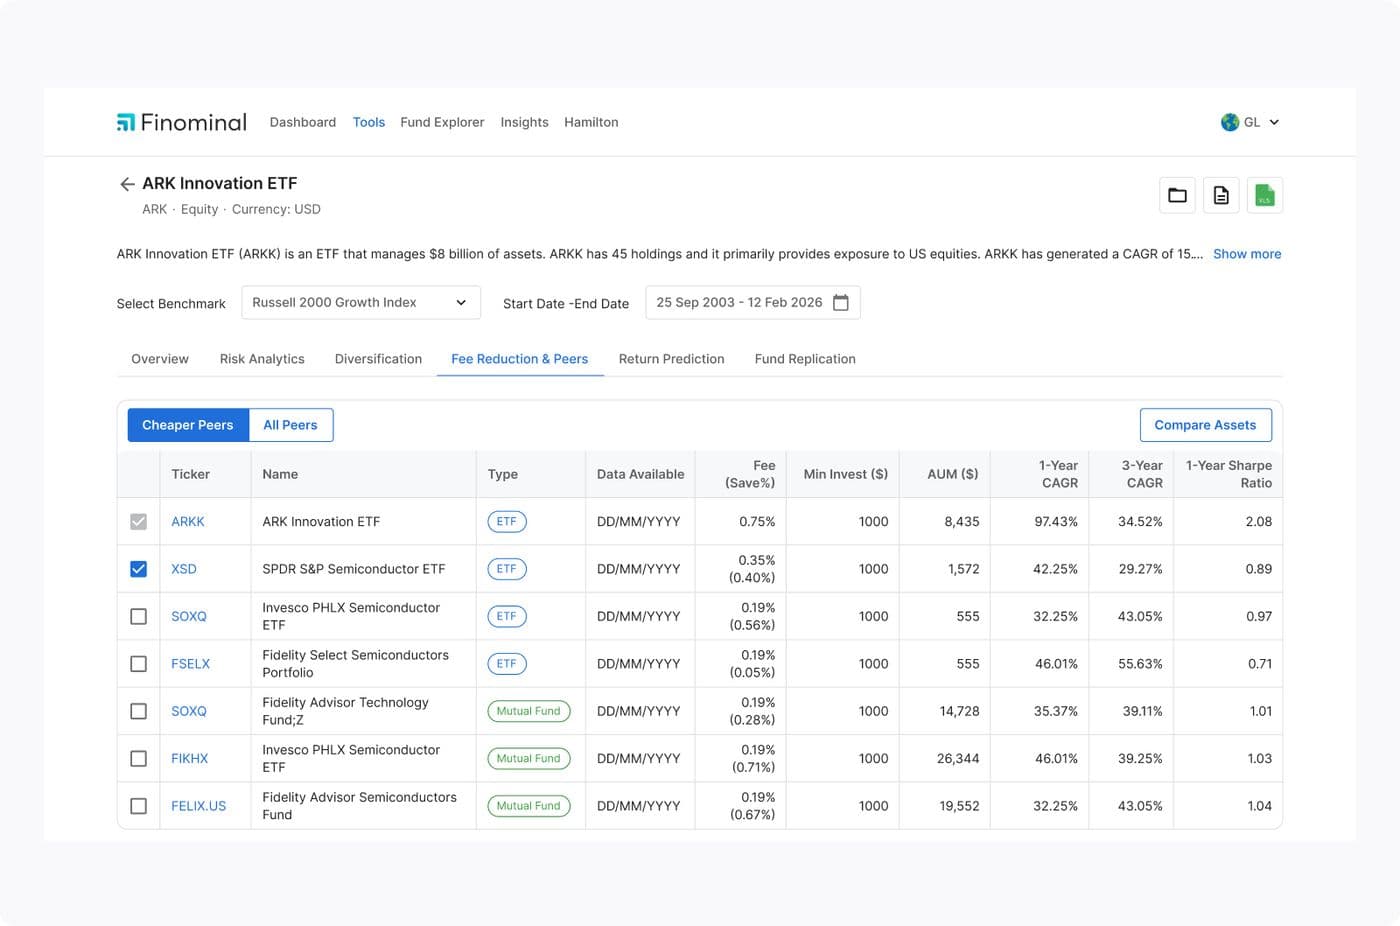Viewport: 1400px width, 926px height.
Task: Select the All Peers toggle option
Action: [290, 425]
